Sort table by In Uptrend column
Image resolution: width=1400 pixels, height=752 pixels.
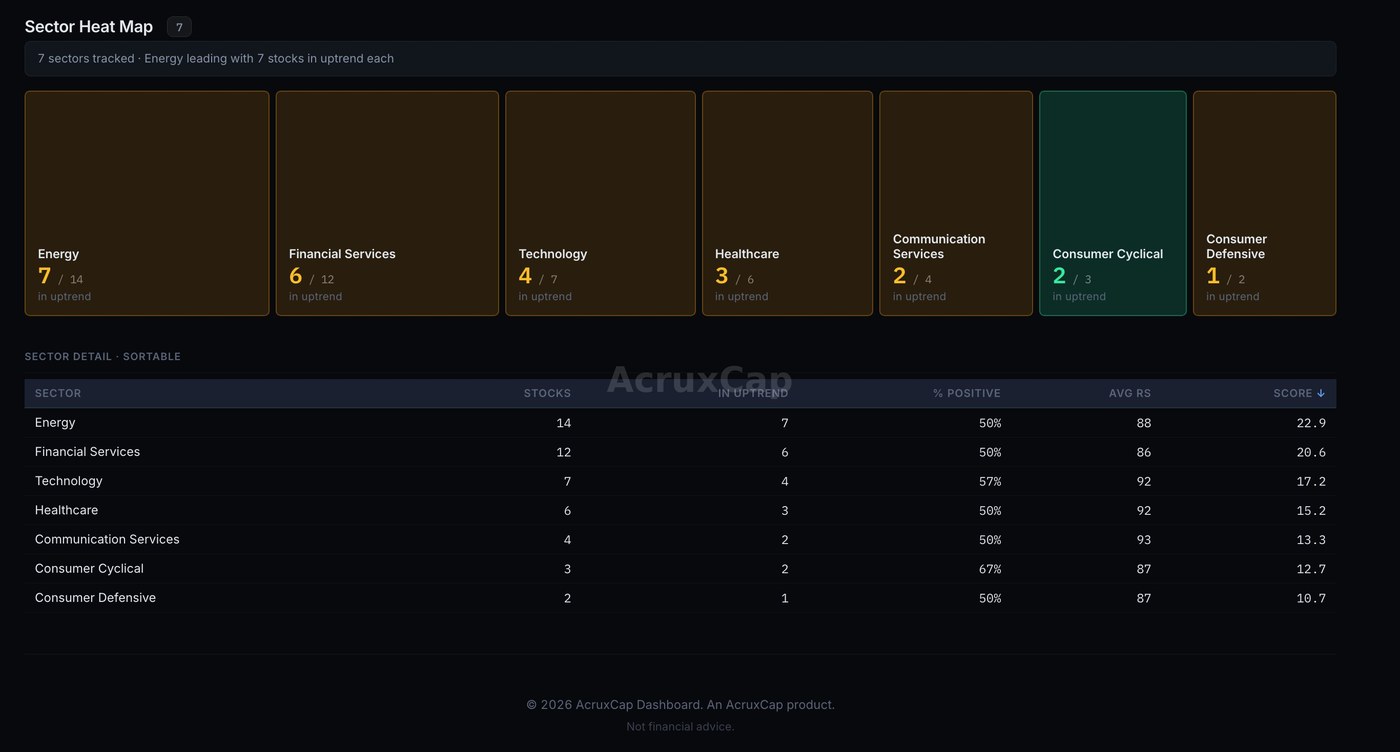[753, 393]
